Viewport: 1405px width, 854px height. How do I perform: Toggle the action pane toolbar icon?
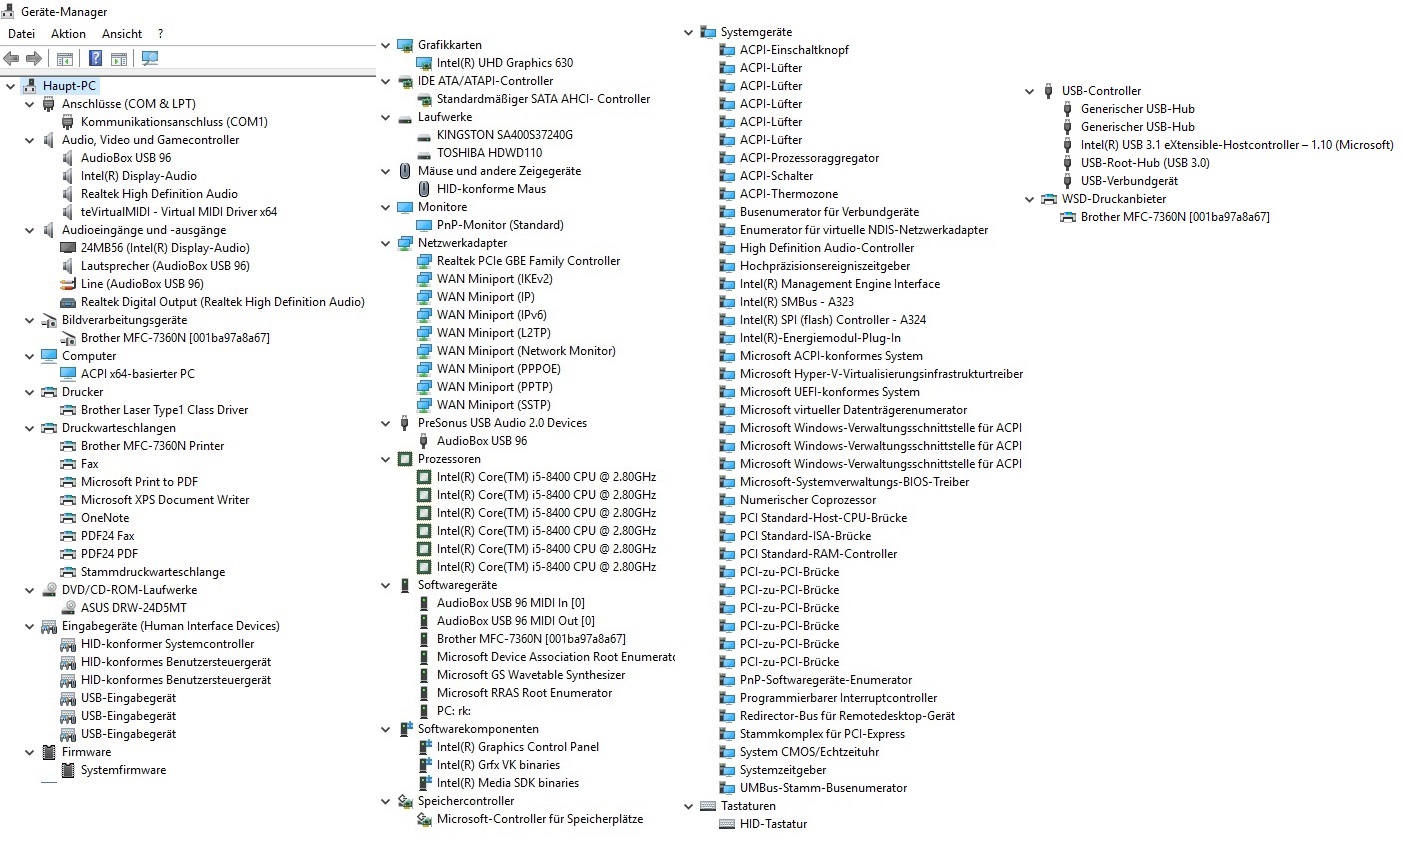(x=119, y=58)
